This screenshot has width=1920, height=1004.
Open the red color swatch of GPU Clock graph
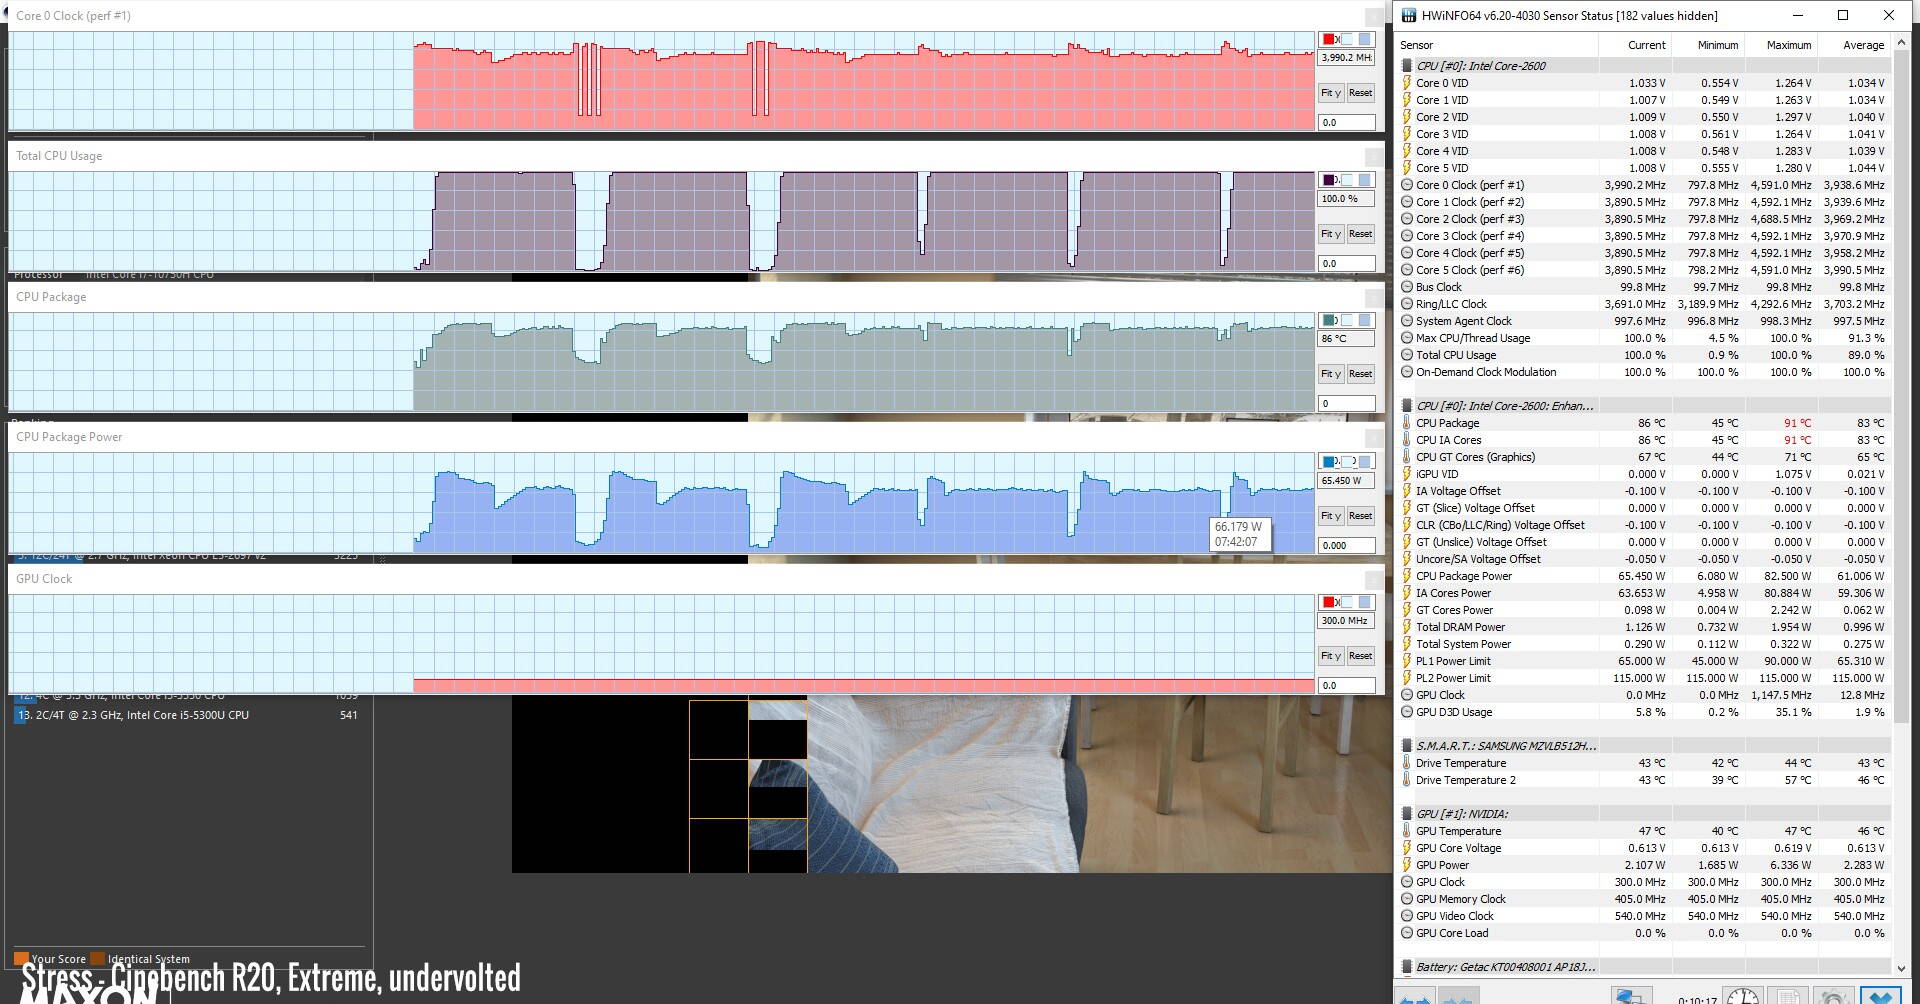point(1330,602)
